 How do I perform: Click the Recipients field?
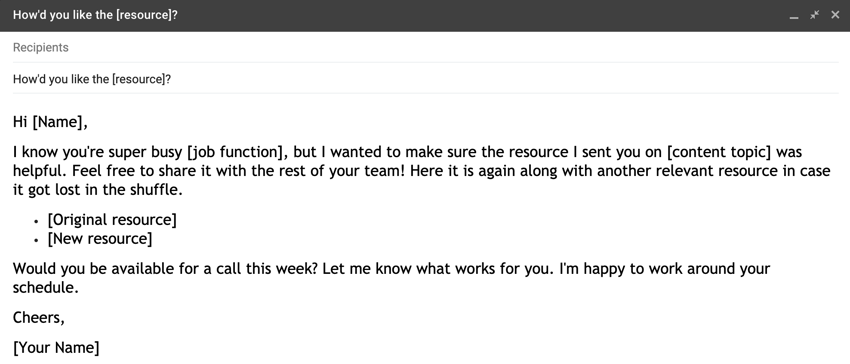(x=426, y=48)
